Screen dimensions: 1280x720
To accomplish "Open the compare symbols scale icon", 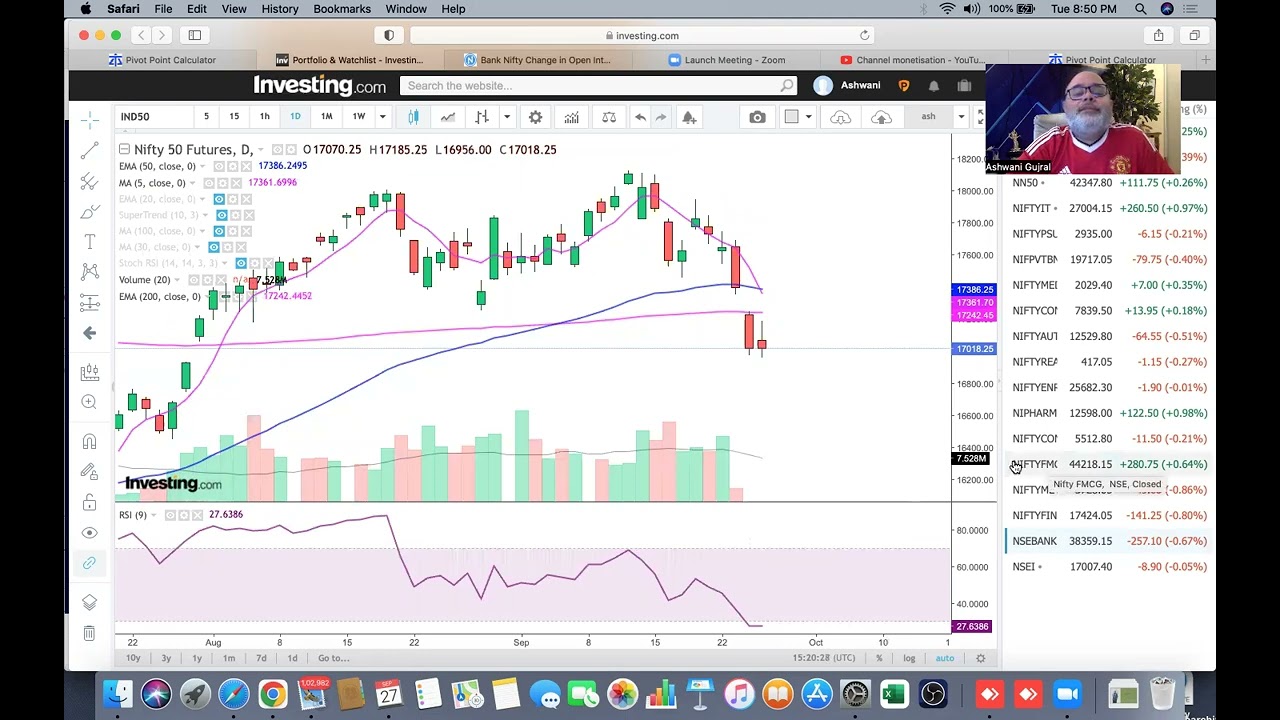I will coord(609,117).
